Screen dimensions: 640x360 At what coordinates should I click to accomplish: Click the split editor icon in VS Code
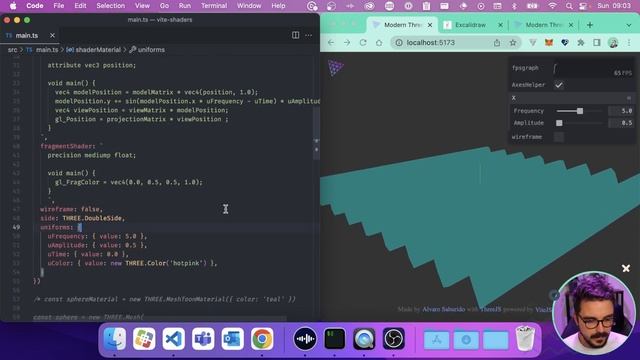[296, 36]
